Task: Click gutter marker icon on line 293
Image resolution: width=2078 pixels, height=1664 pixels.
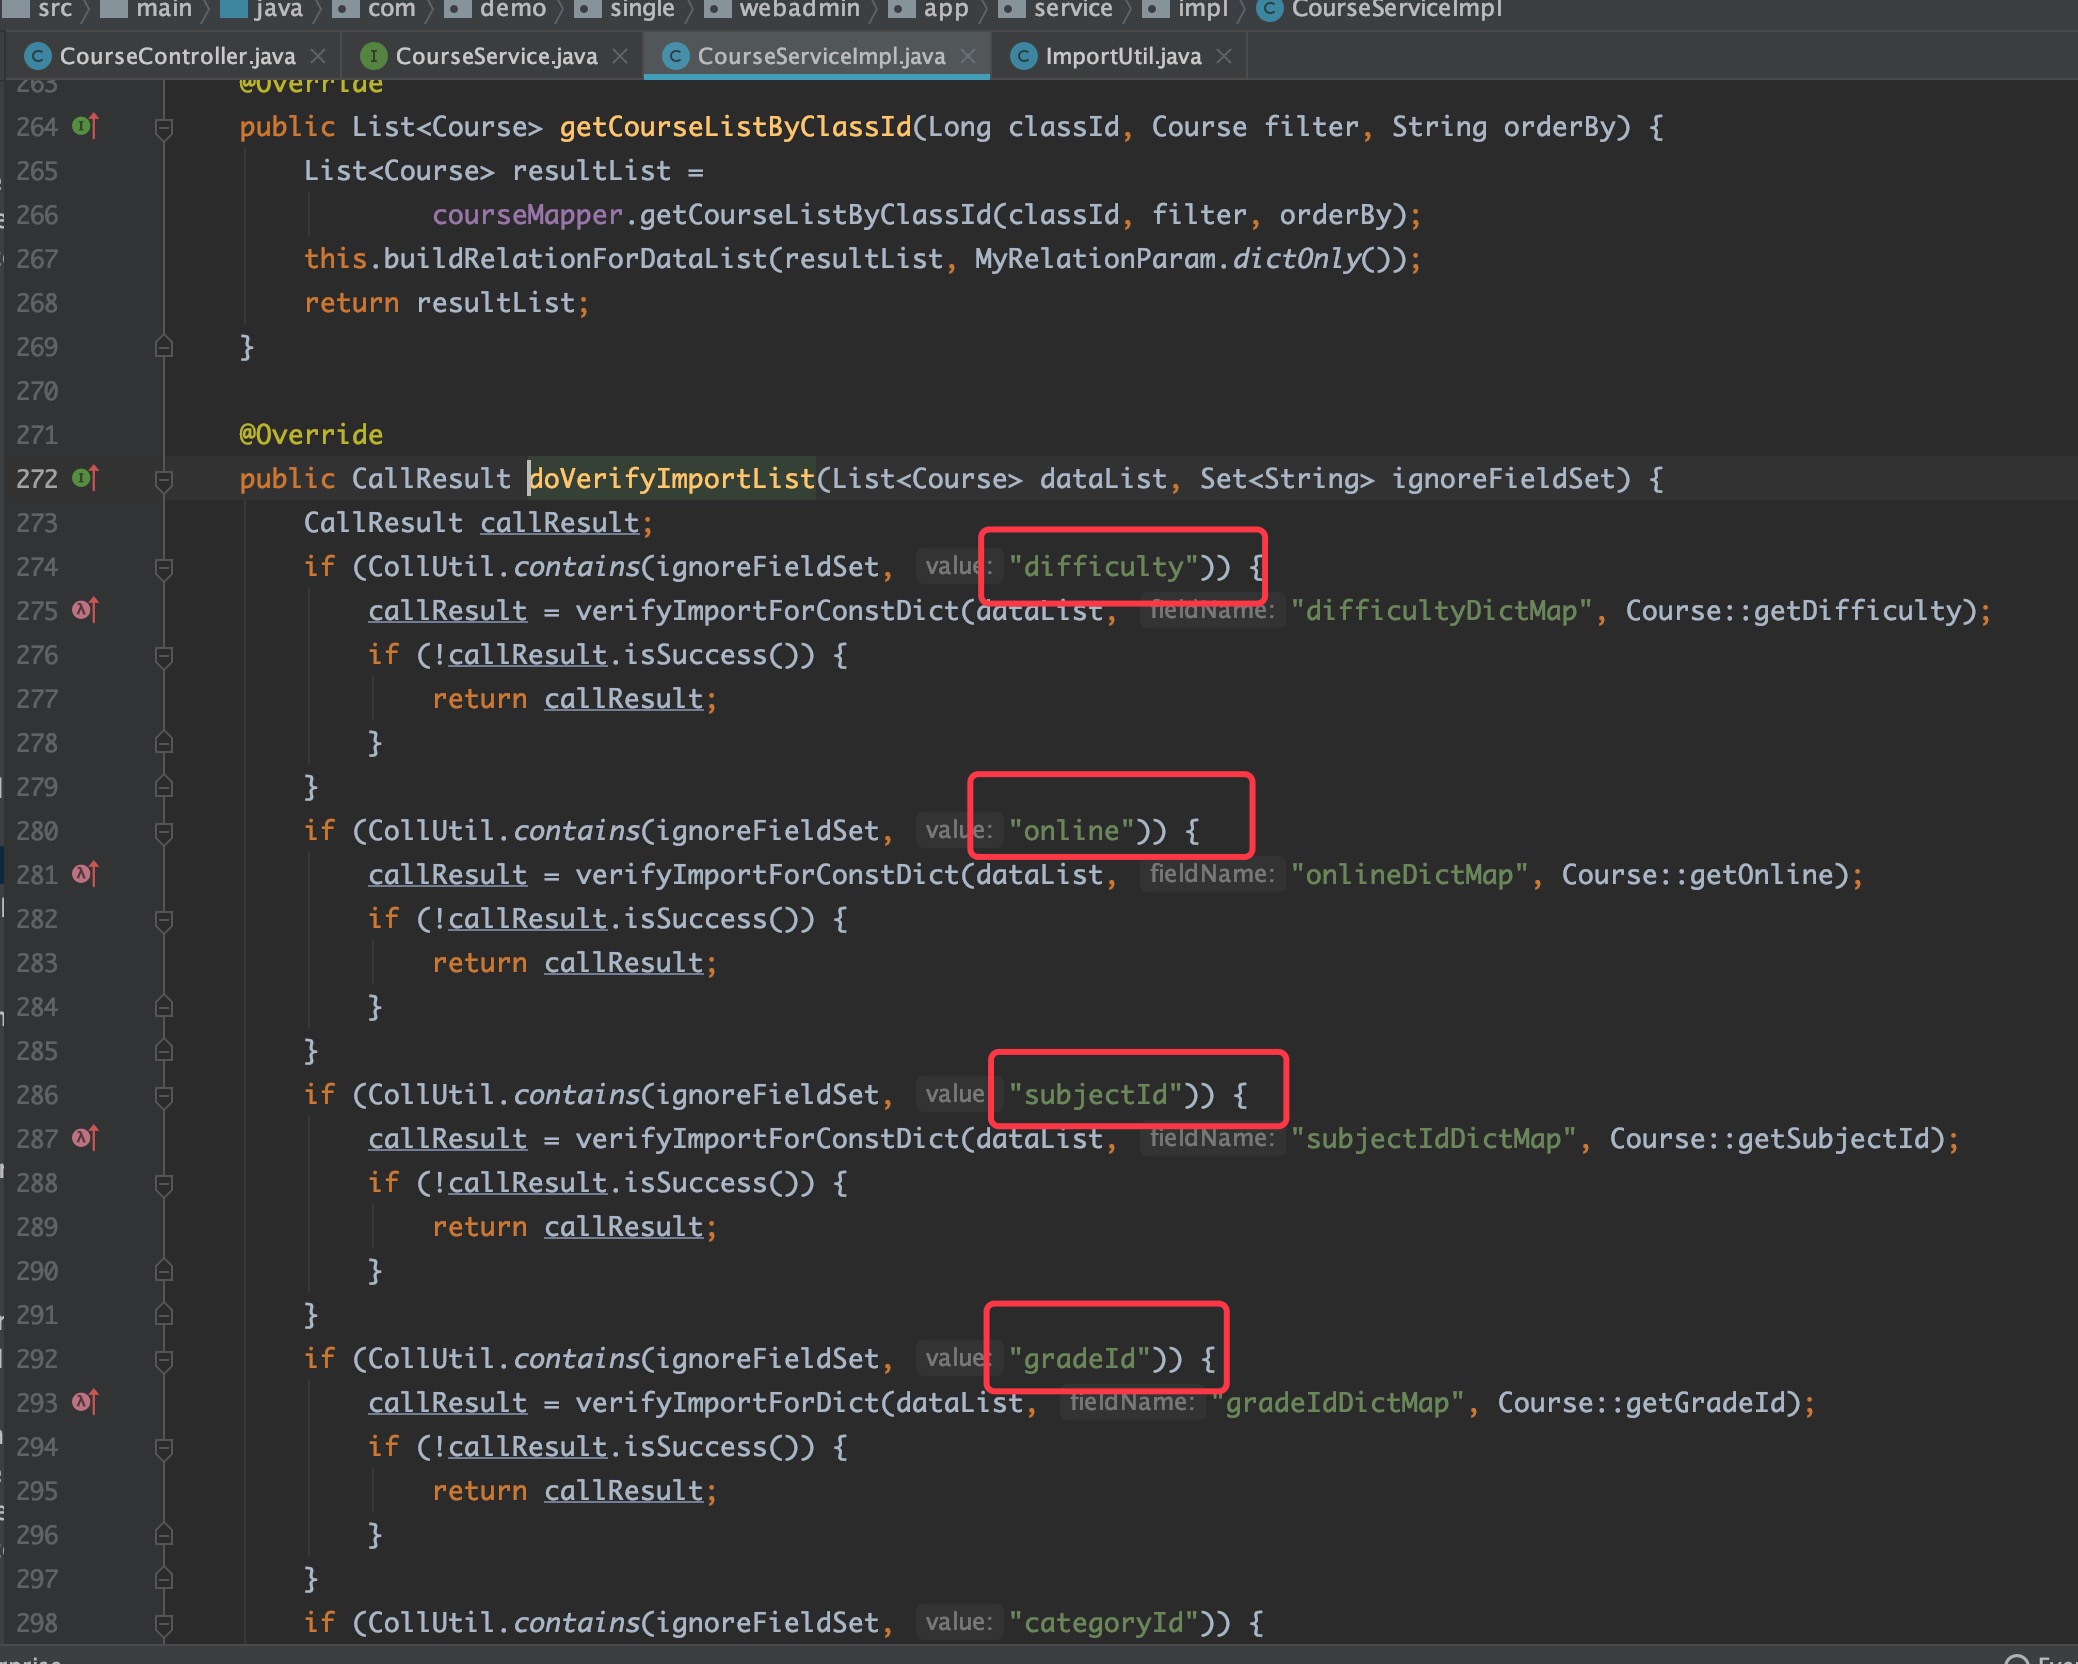Action: tap(85, 1403)
